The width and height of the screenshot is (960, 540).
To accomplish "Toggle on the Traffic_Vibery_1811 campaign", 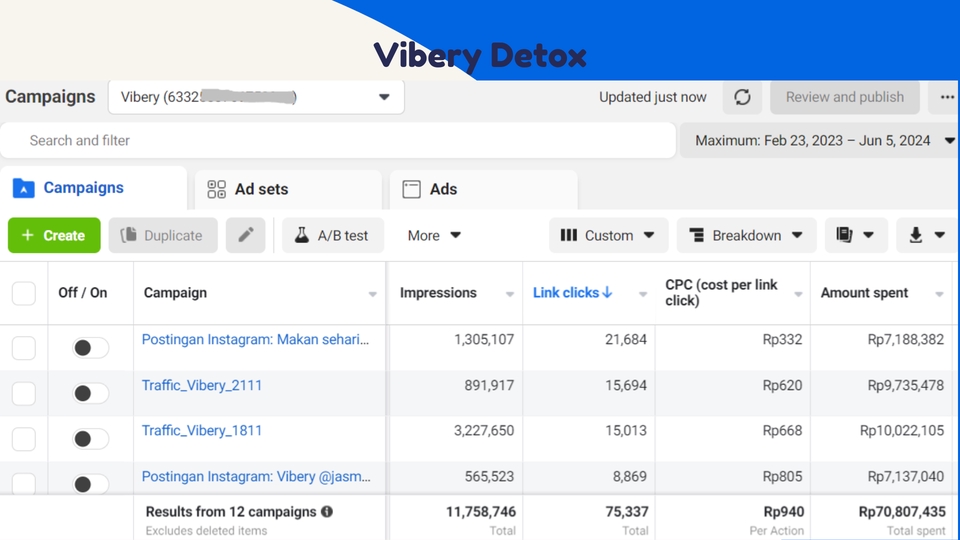I will [91, 439].
